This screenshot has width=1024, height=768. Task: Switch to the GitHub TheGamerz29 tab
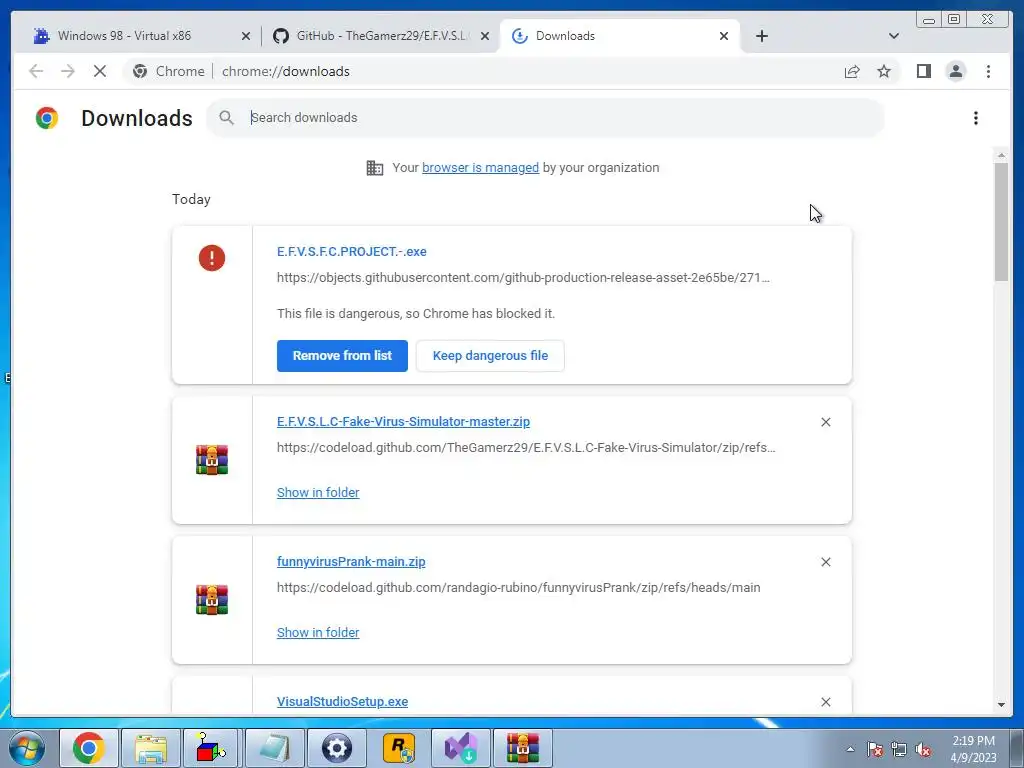(382, 36)
